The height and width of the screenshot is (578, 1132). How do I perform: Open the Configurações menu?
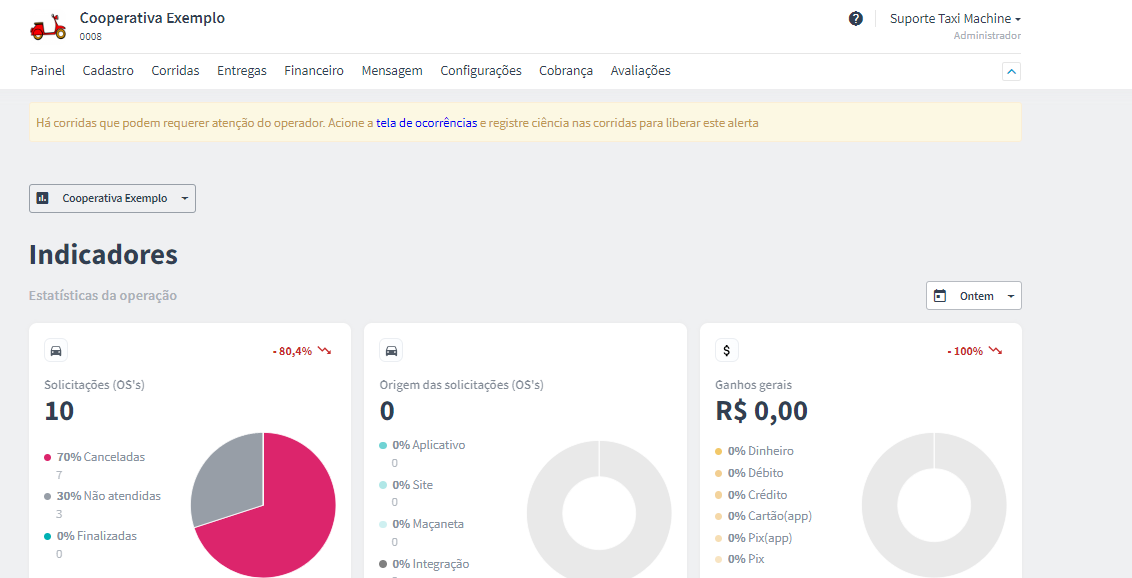tap(481, 71)
